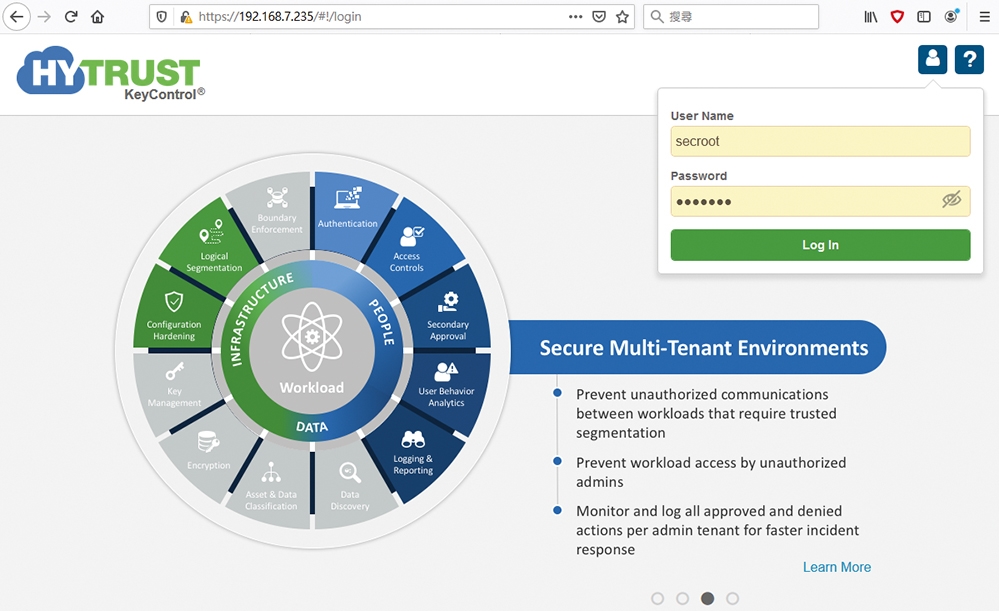This screenshot has height=611, width=999.
Task: Reload the current page
Action: (71, 17)
